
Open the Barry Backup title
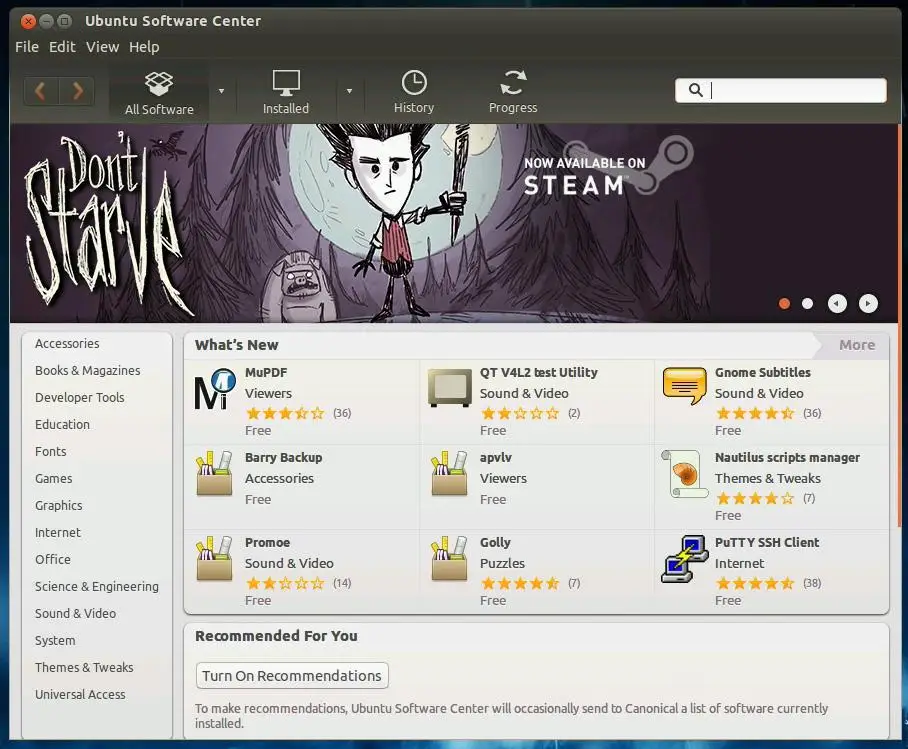(x=283, y=458)
